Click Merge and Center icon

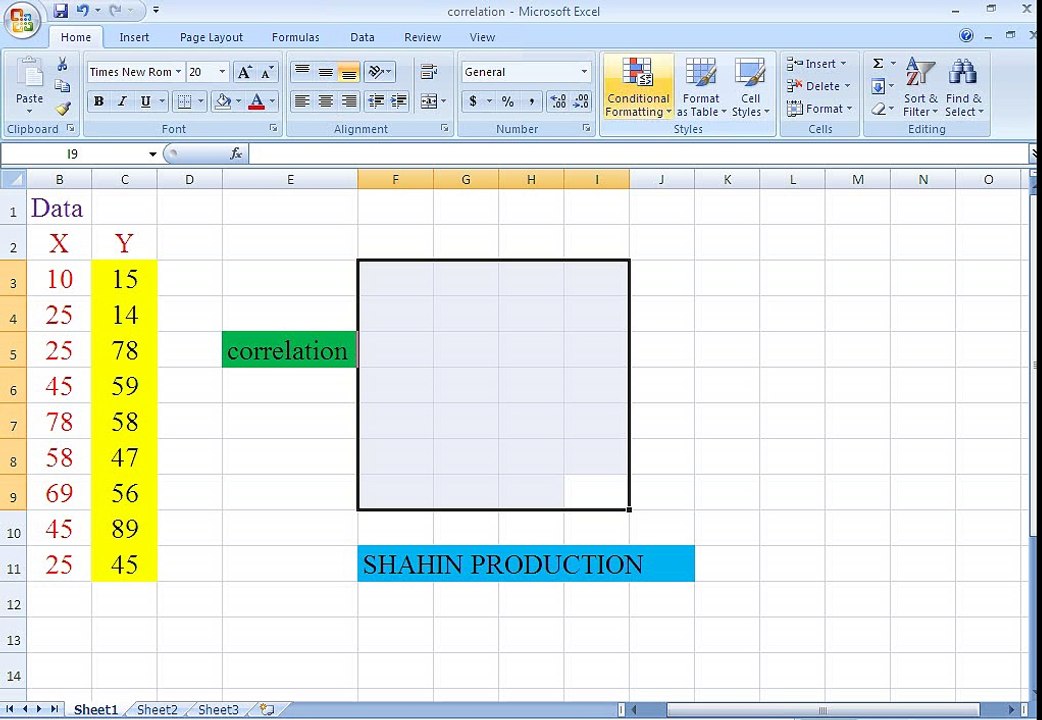(429, 101)
